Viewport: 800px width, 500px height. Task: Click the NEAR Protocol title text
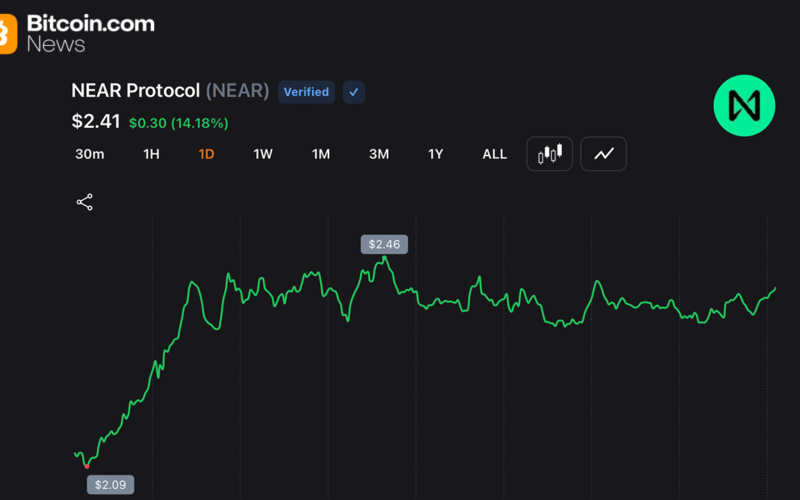(136, 91)
